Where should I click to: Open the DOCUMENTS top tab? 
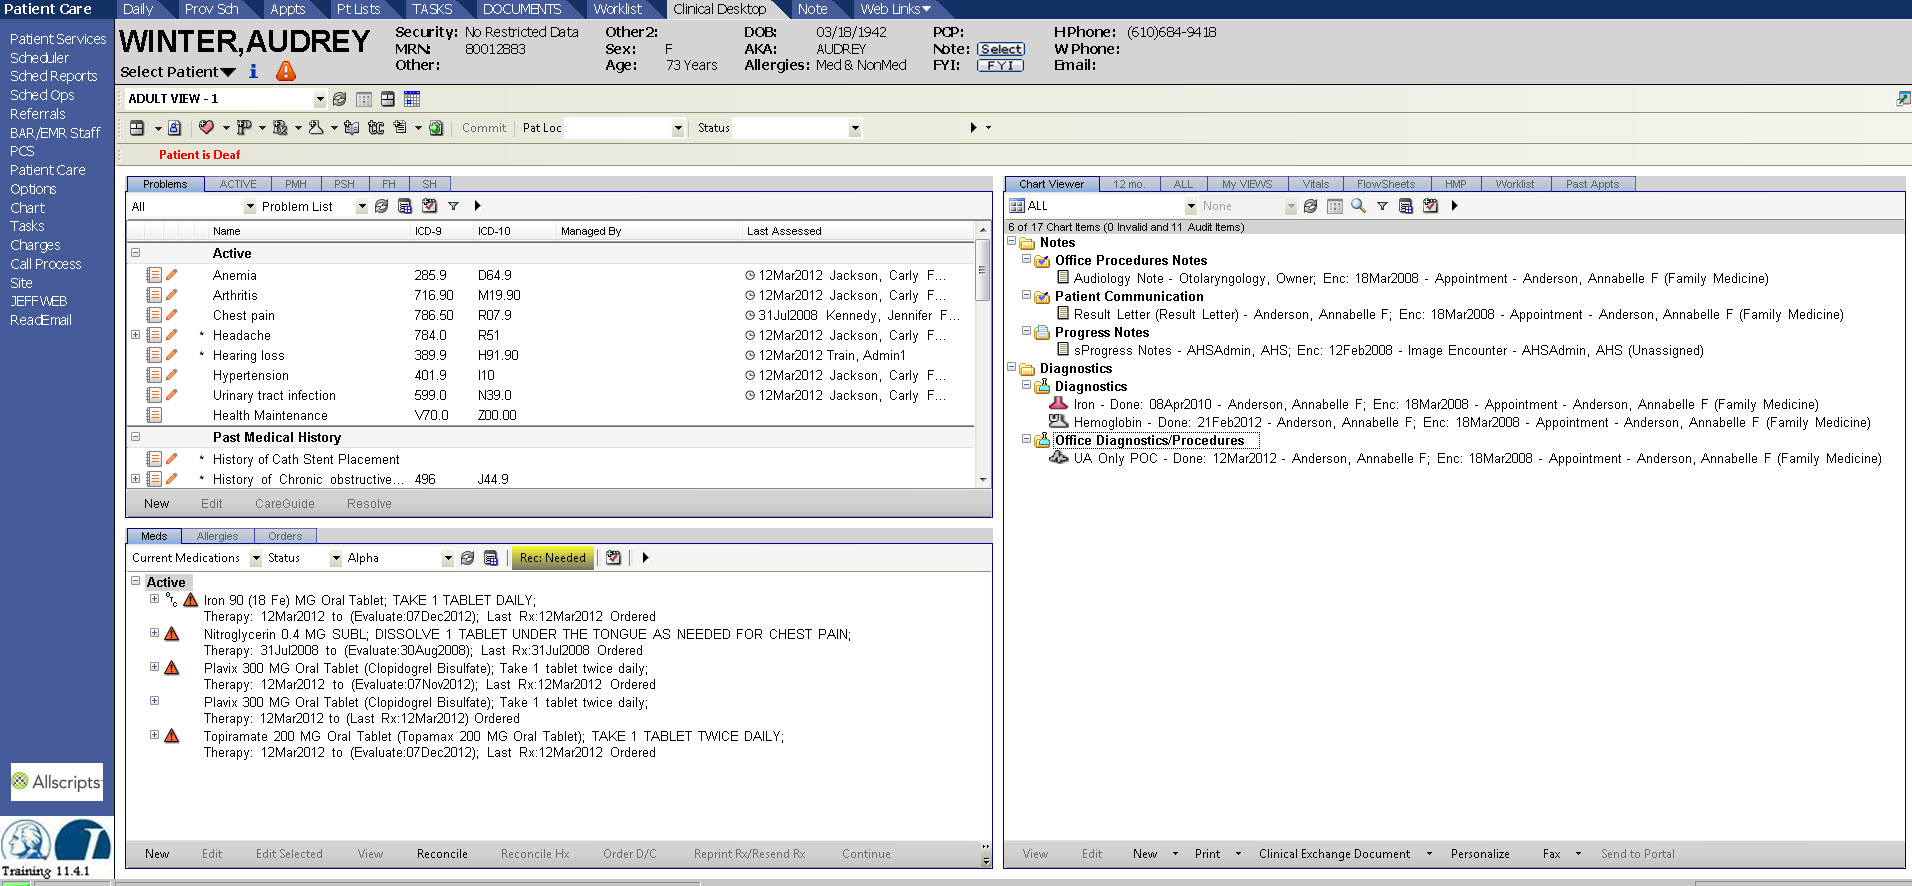coord(522,9)
